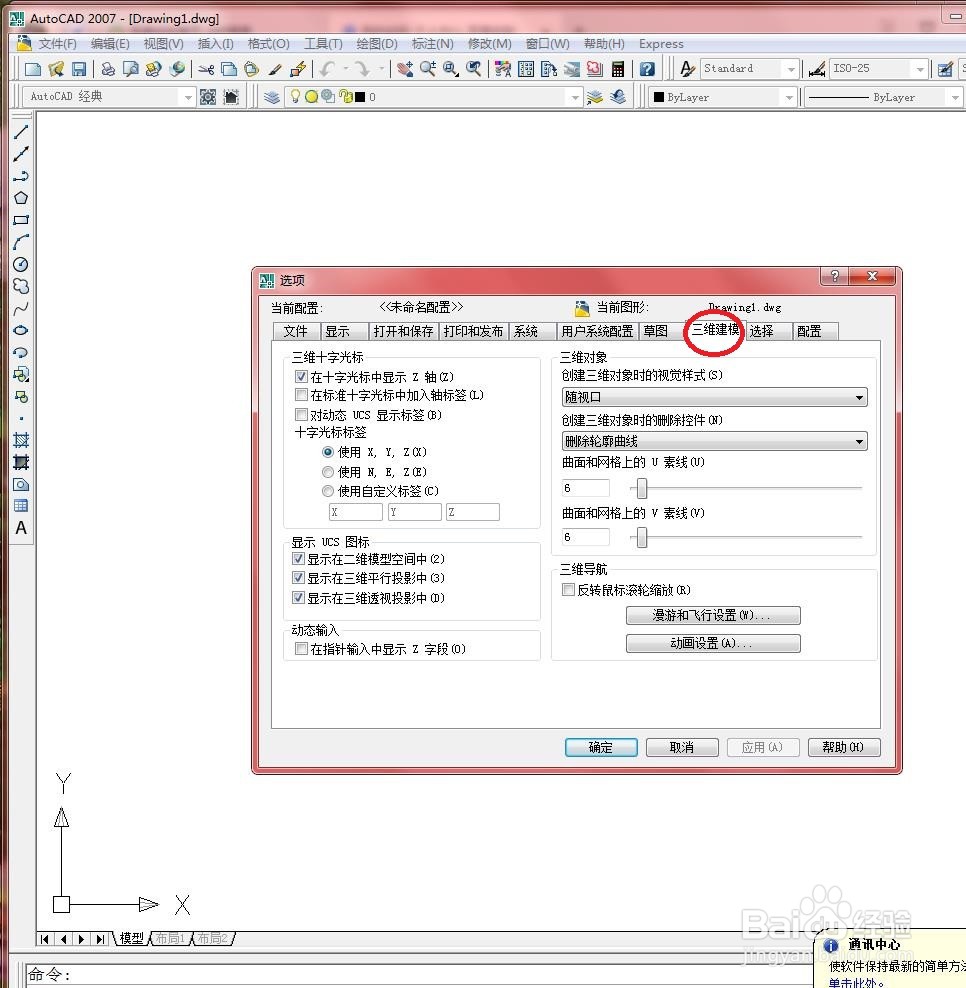Image resolution: width=966 pixels, height=988 pixels.
Task: Open the 格式(O) menu
Action: (x=268, y=44)
